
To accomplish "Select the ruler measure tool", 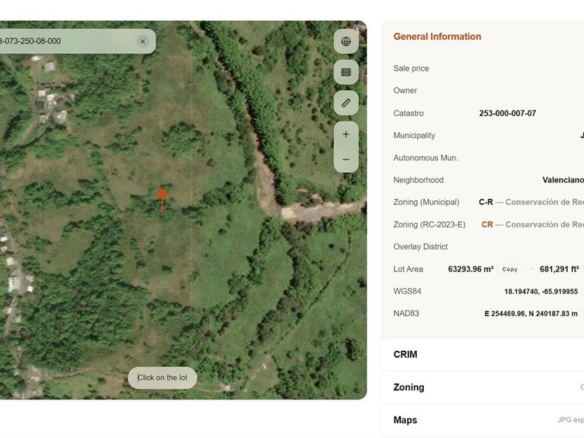I will [x=346, y=103].
